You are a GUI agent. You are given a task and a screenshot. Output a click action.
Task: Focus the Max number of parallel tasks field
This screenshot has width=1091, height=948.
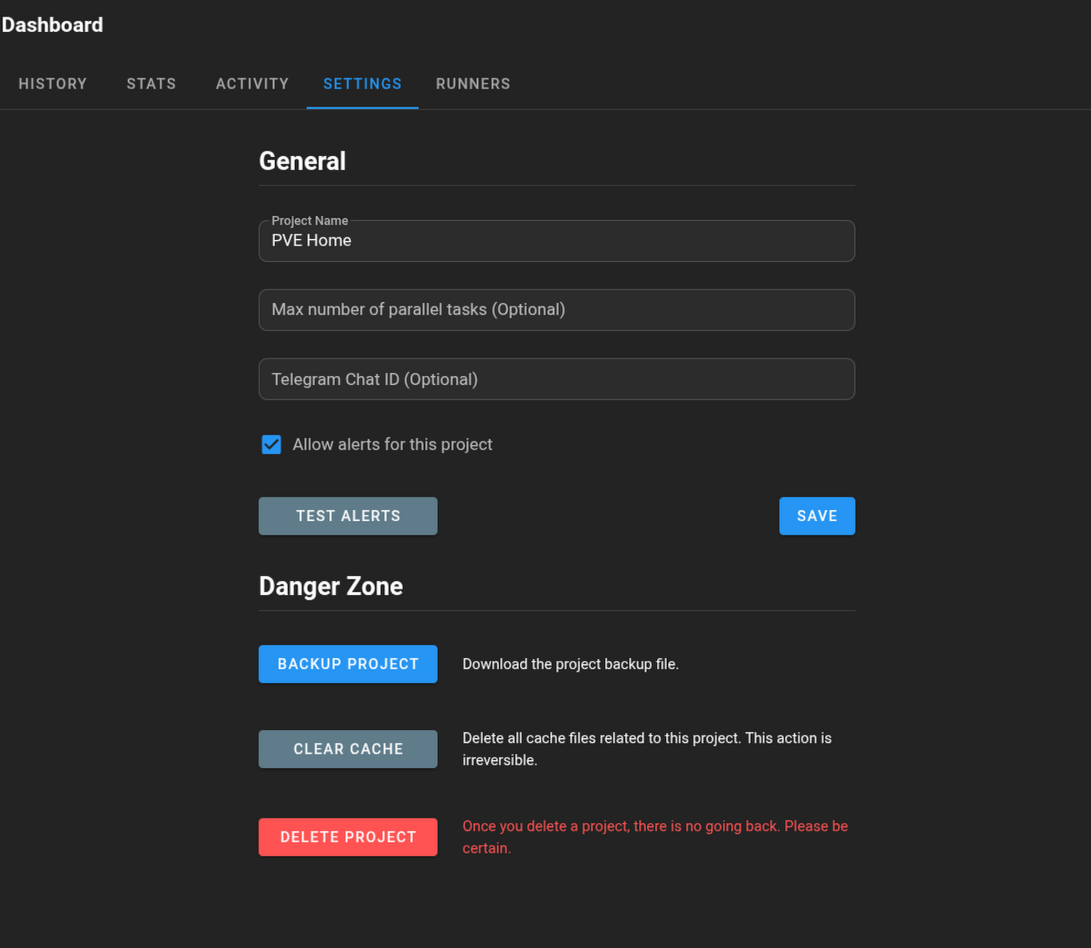556,310
